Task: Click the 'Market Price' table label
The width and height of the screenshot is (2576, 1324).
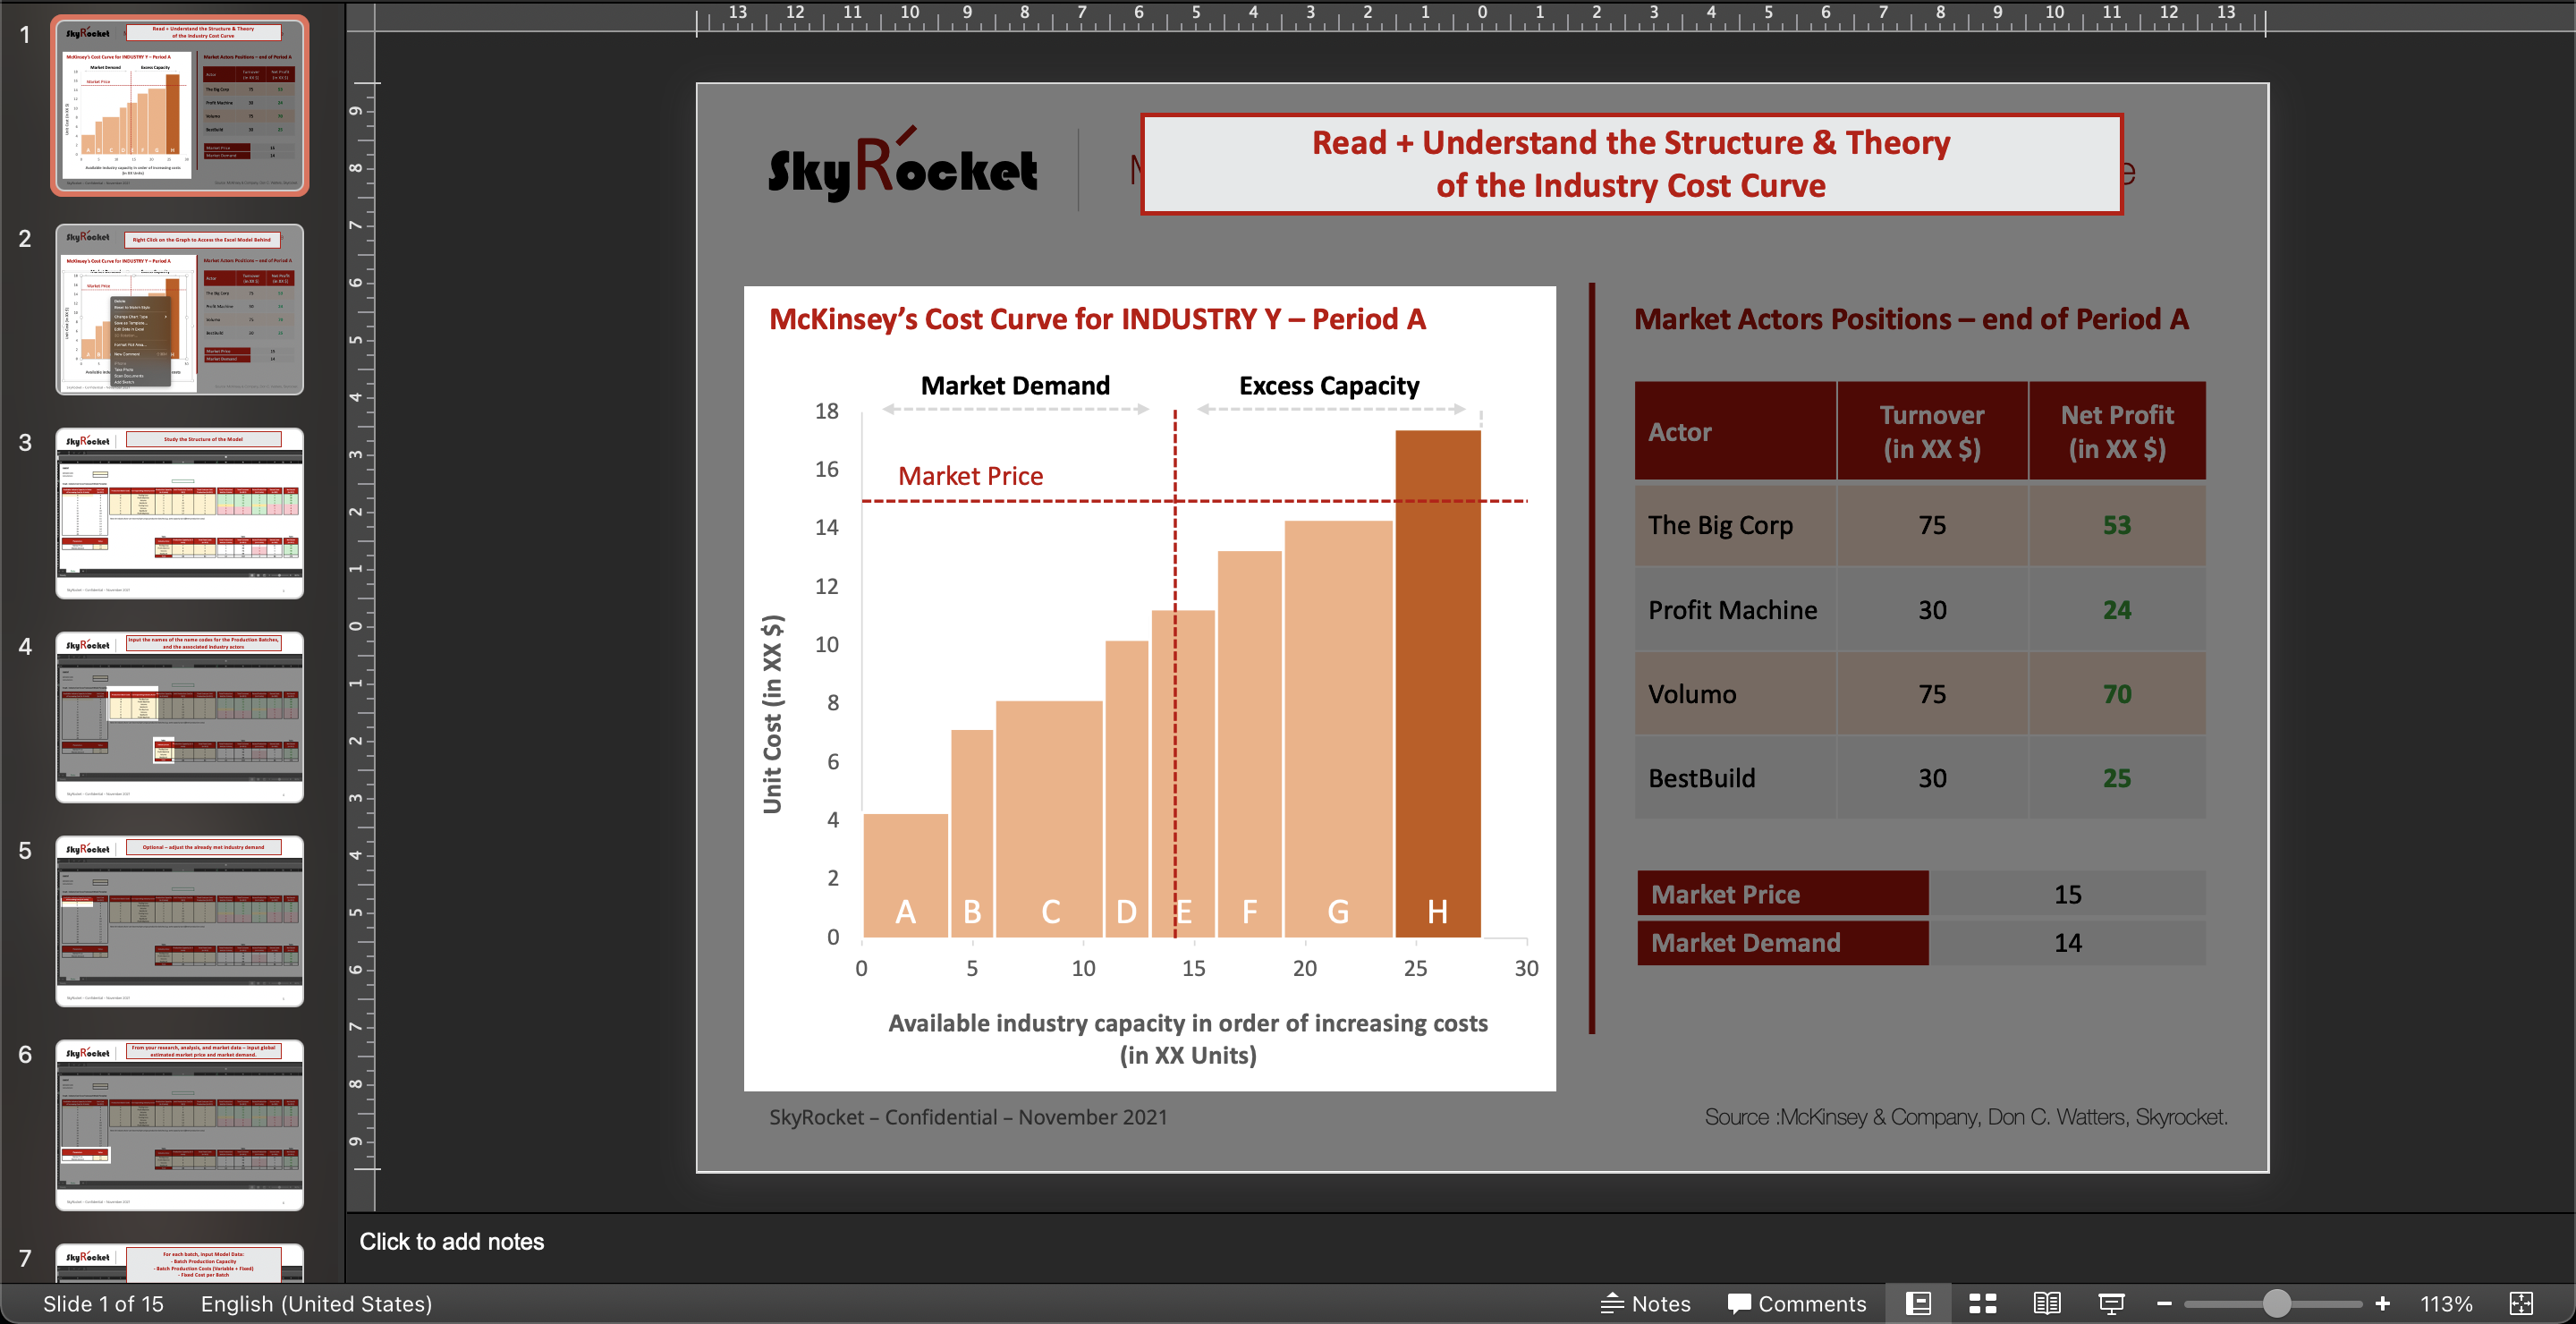Action: (x=1783, y=893)
